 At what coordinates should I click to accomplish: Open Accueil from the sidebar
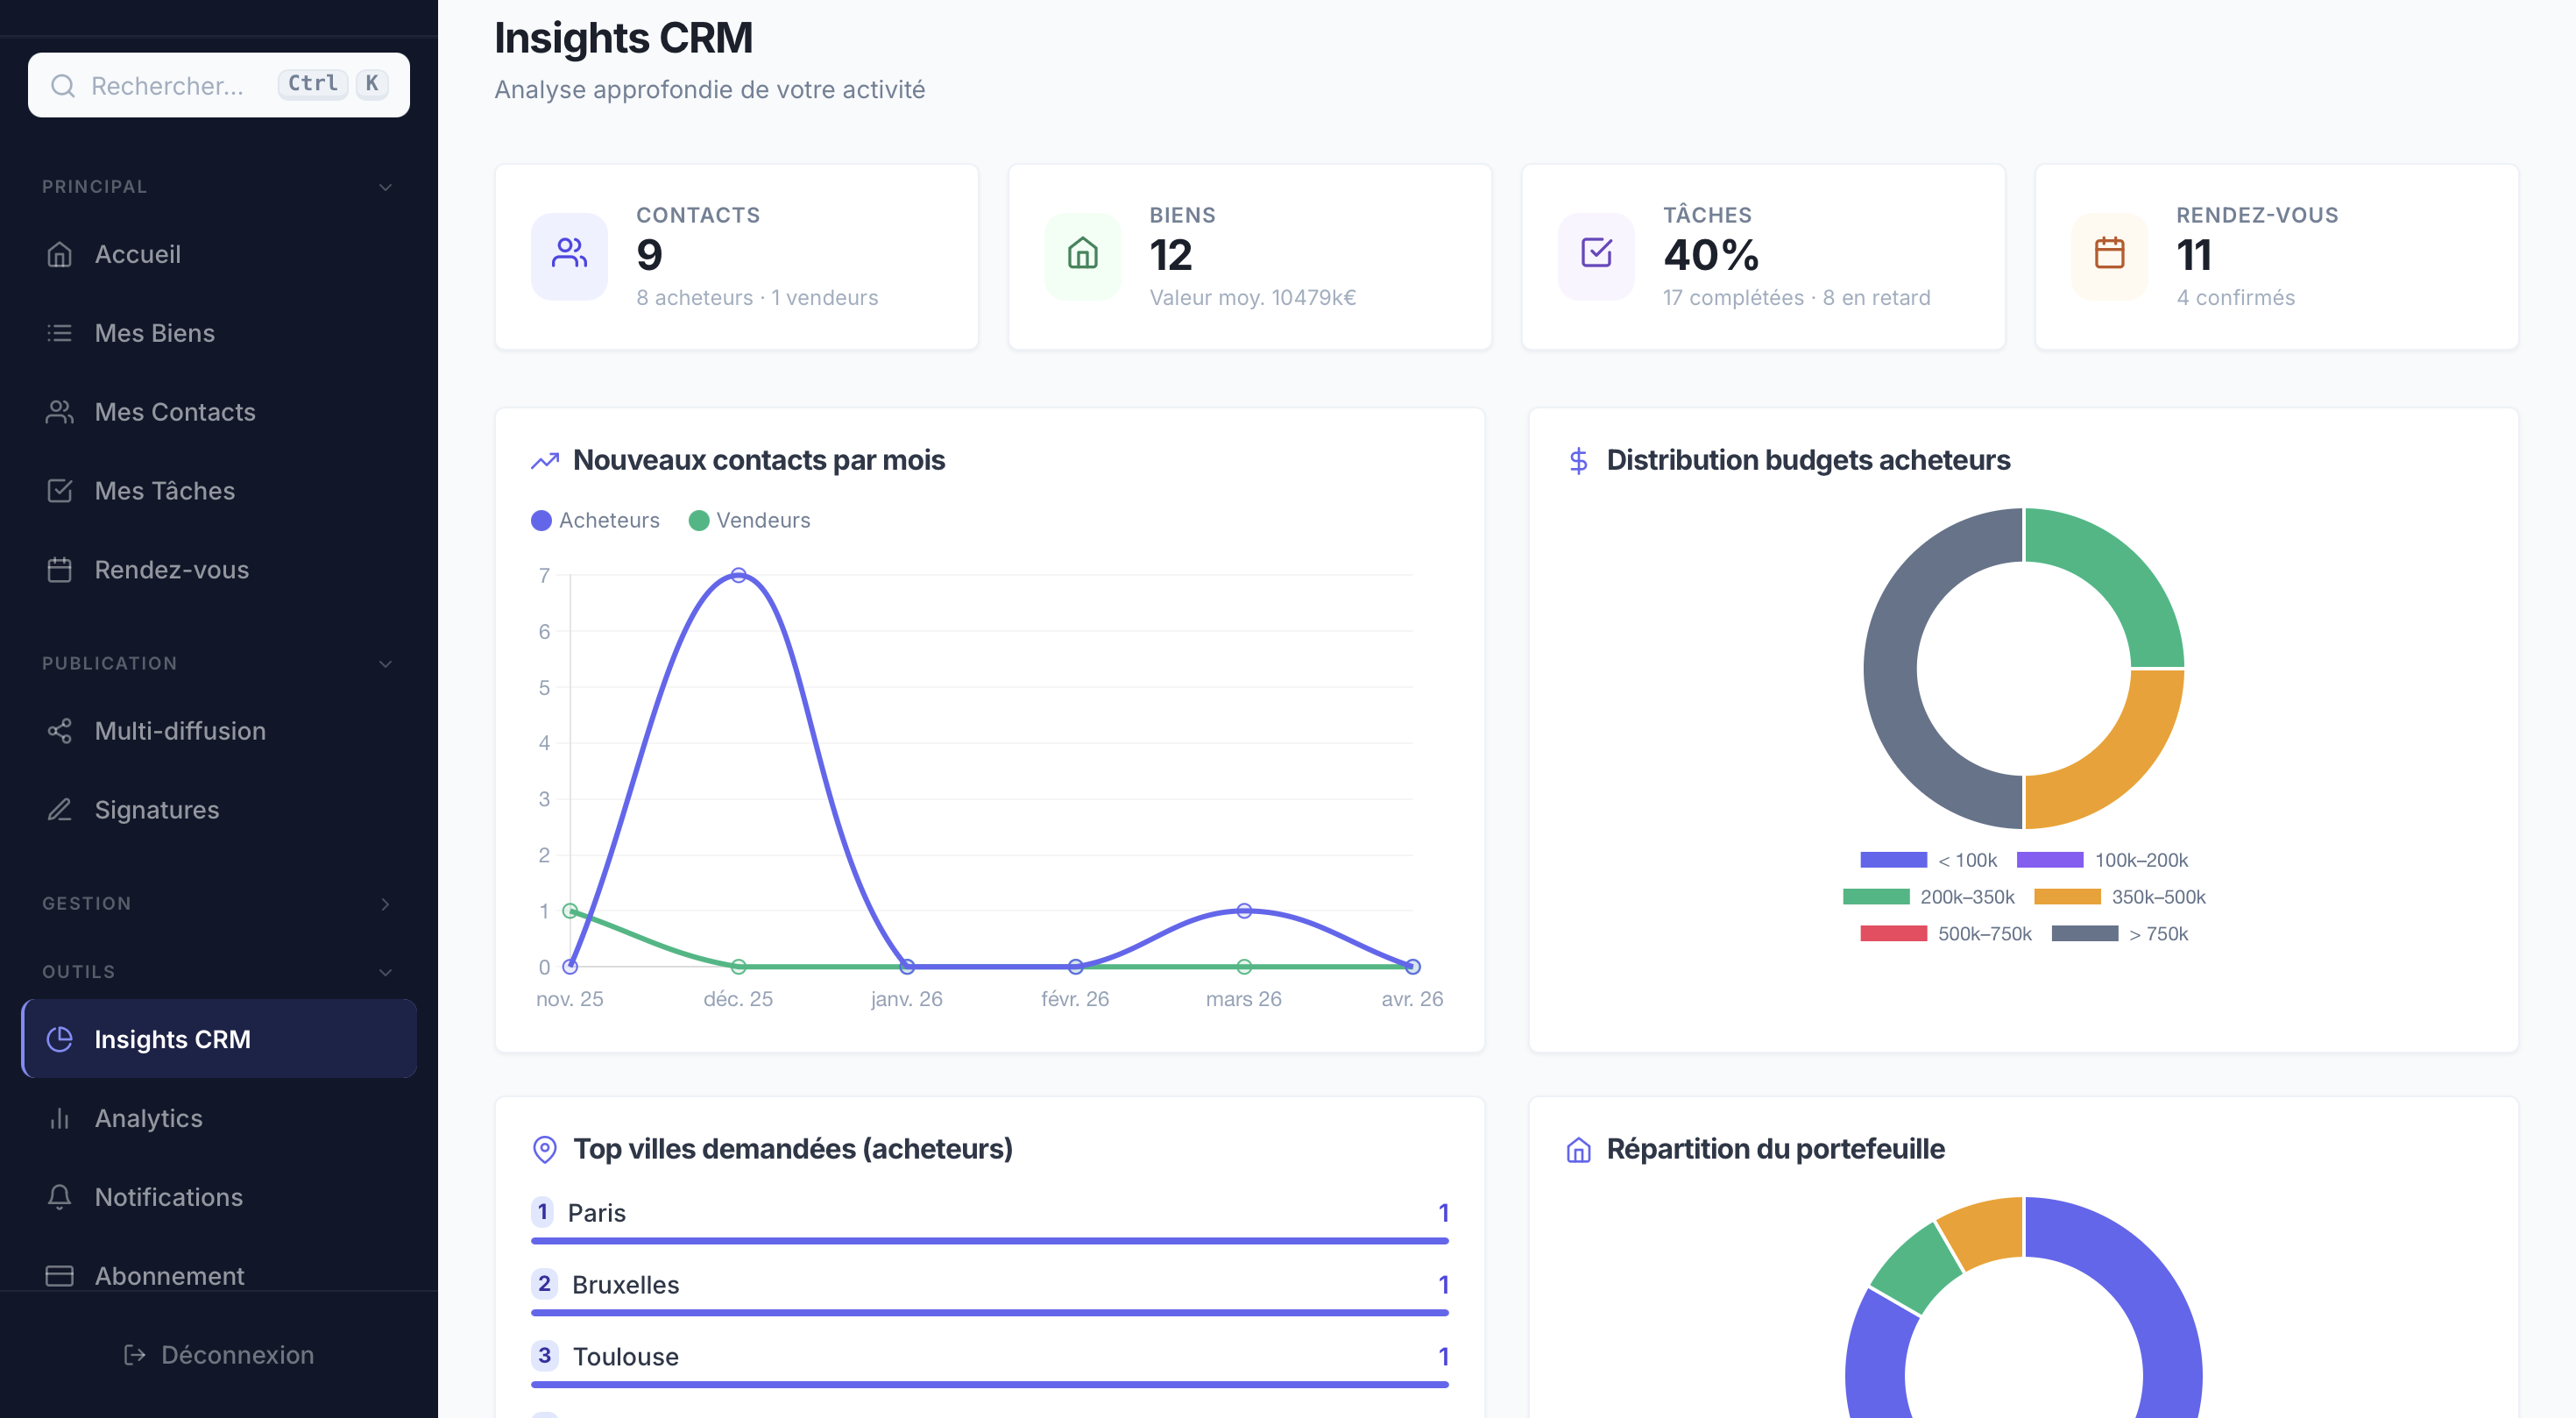pyautogui.click(x=138, y=253)
